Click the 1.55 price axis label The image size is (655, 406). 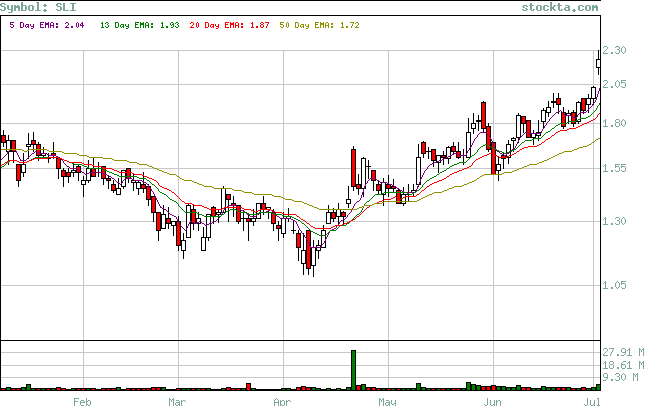pyautogui.click(x=614, y=168)
